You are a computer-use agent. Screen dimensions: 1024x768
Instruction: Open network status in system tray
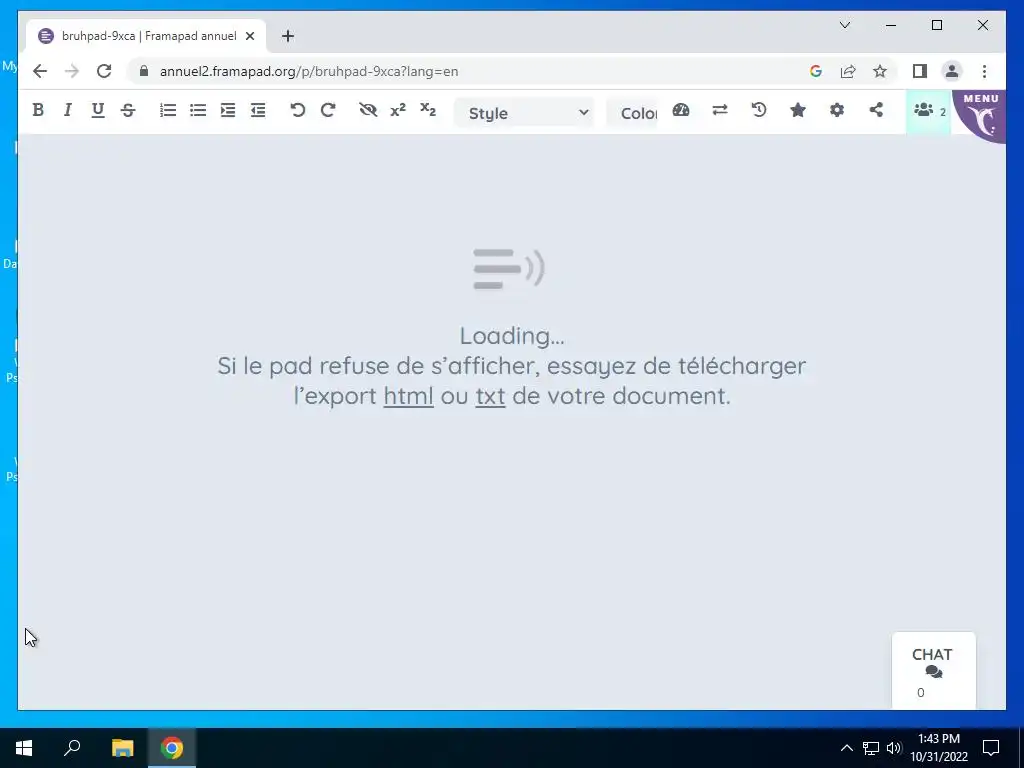(x=871, y=748)
